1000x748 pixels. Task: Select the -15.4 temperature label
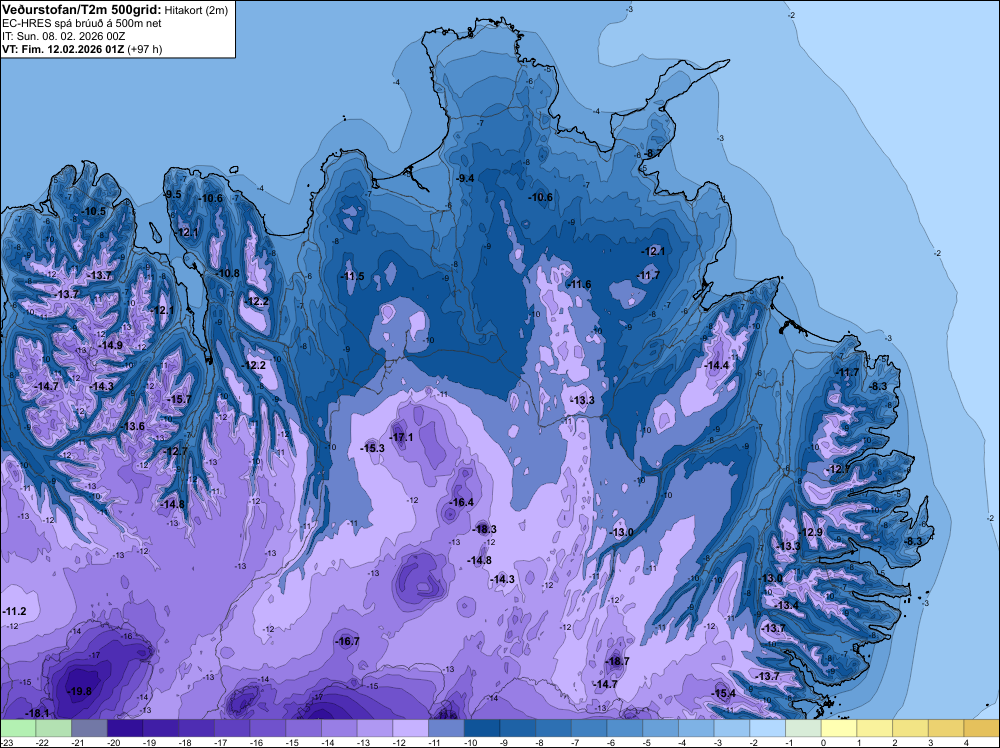click(724, 694)
